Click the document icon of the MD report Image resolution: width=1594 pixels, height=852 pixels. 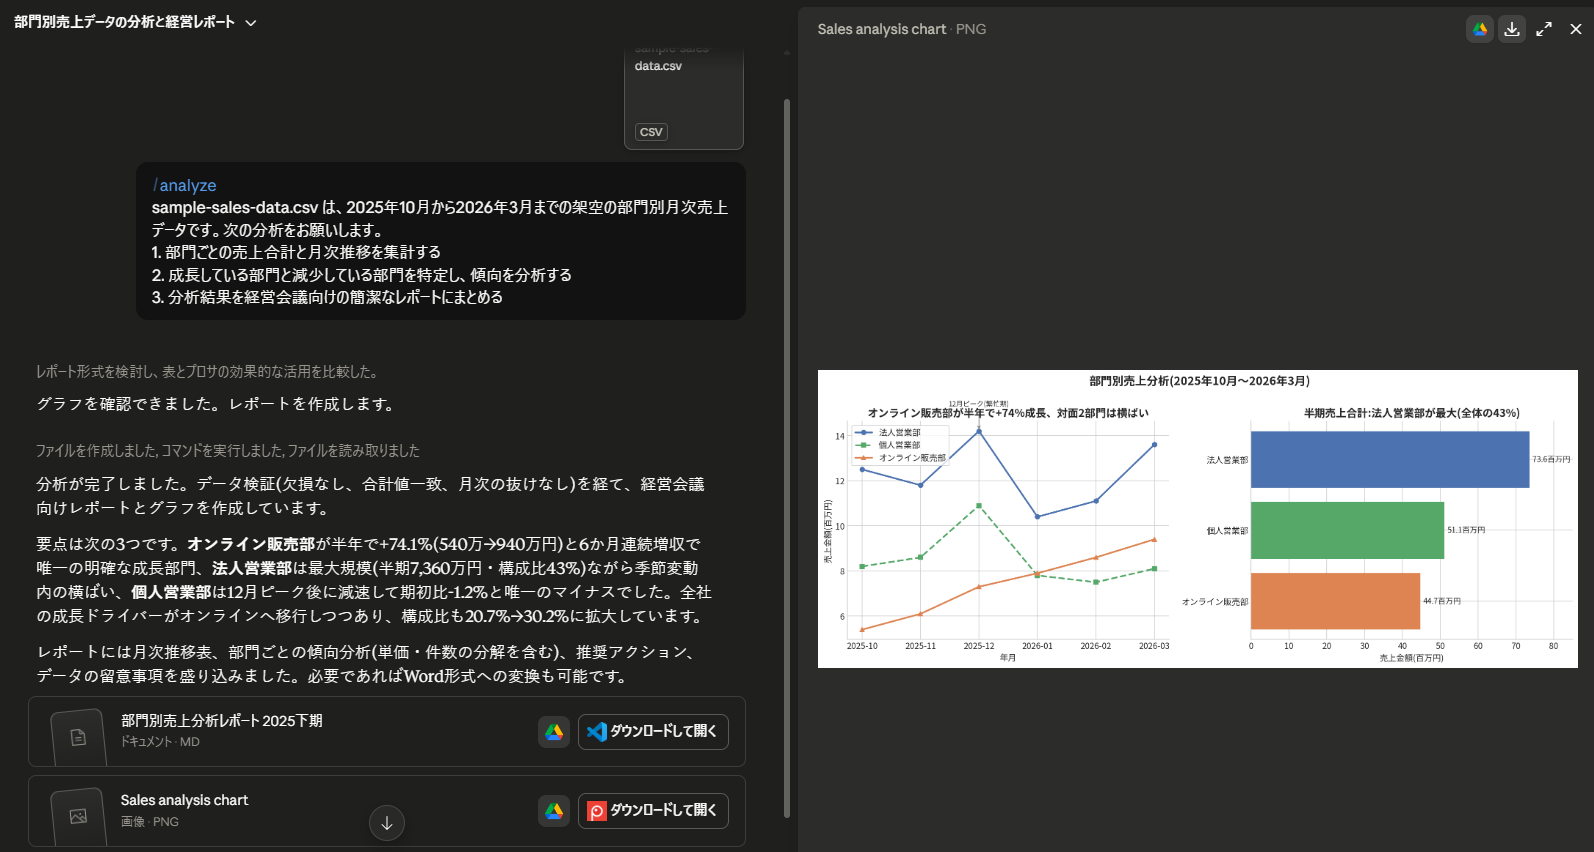point(78,737)
